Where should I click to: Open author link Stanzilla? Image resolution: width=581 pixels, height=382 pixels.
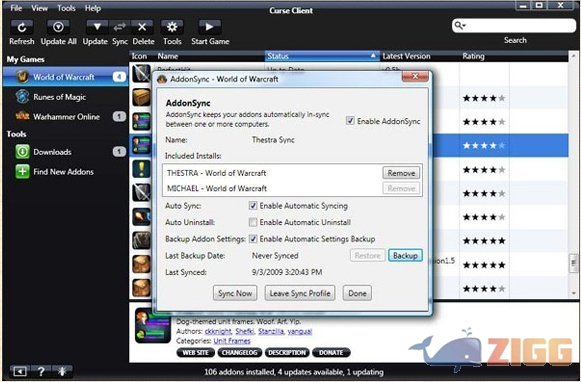coord(270,331)
